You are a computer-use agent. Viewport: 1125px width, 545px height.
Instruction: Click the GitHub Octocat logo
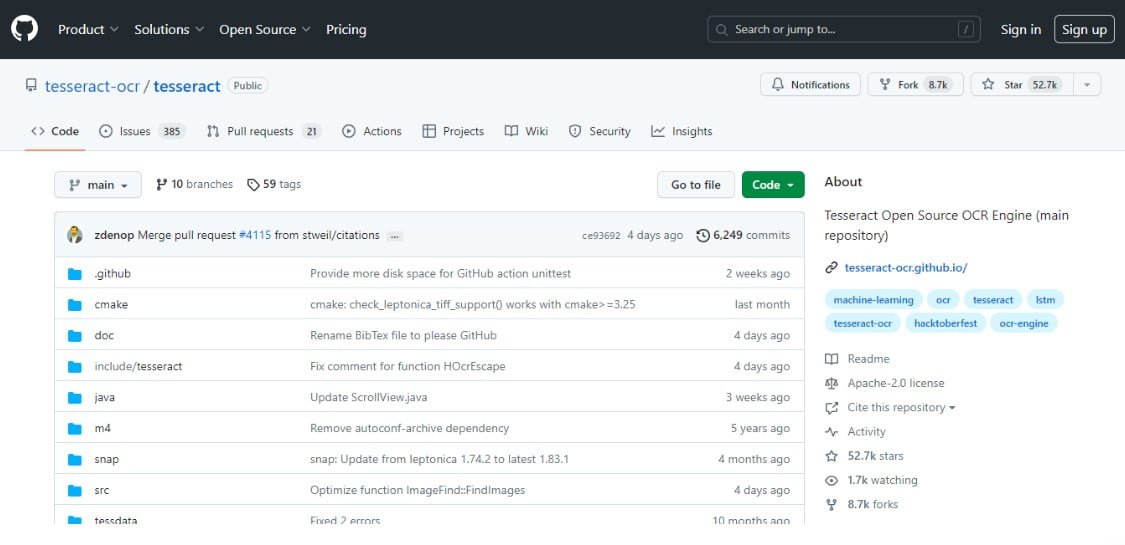click(24, 29)
